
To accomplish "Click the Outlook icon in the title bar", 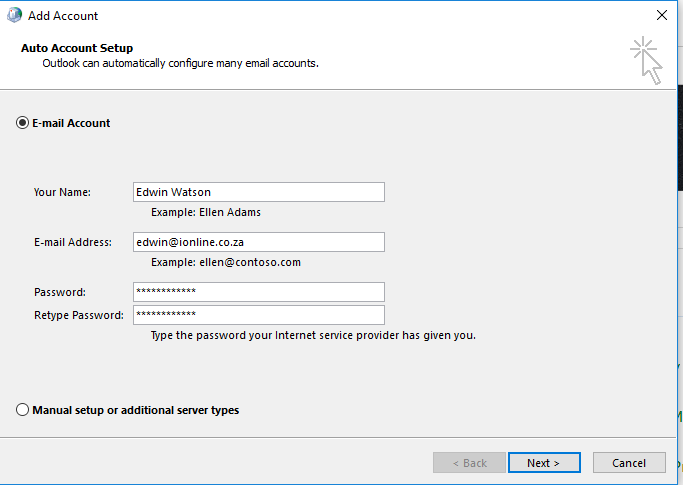I will (x=14, y=15).
